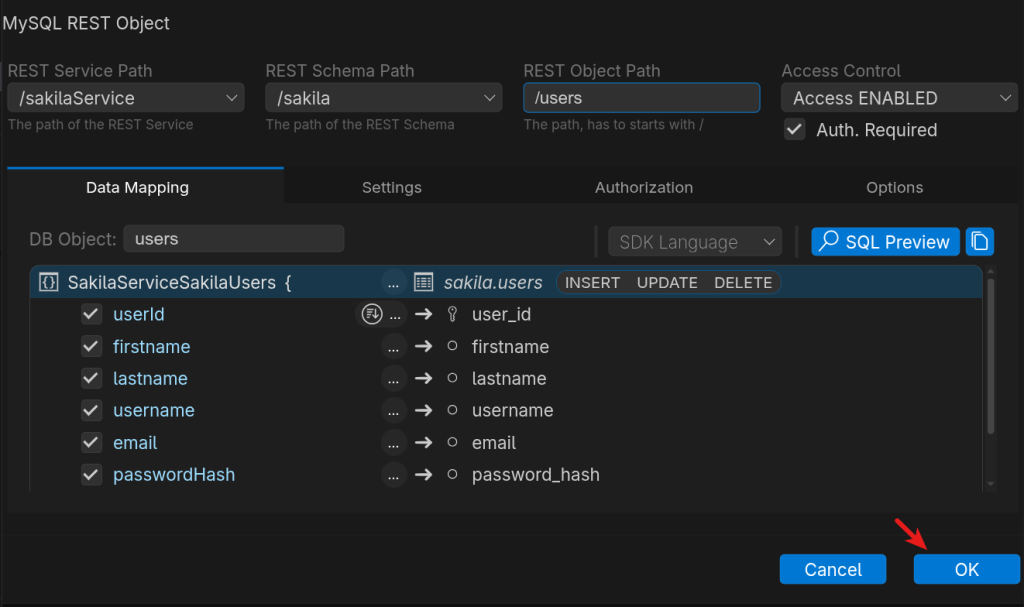Open the REST Service Path dropdown

pyautogui.click(x=125, y=98)
